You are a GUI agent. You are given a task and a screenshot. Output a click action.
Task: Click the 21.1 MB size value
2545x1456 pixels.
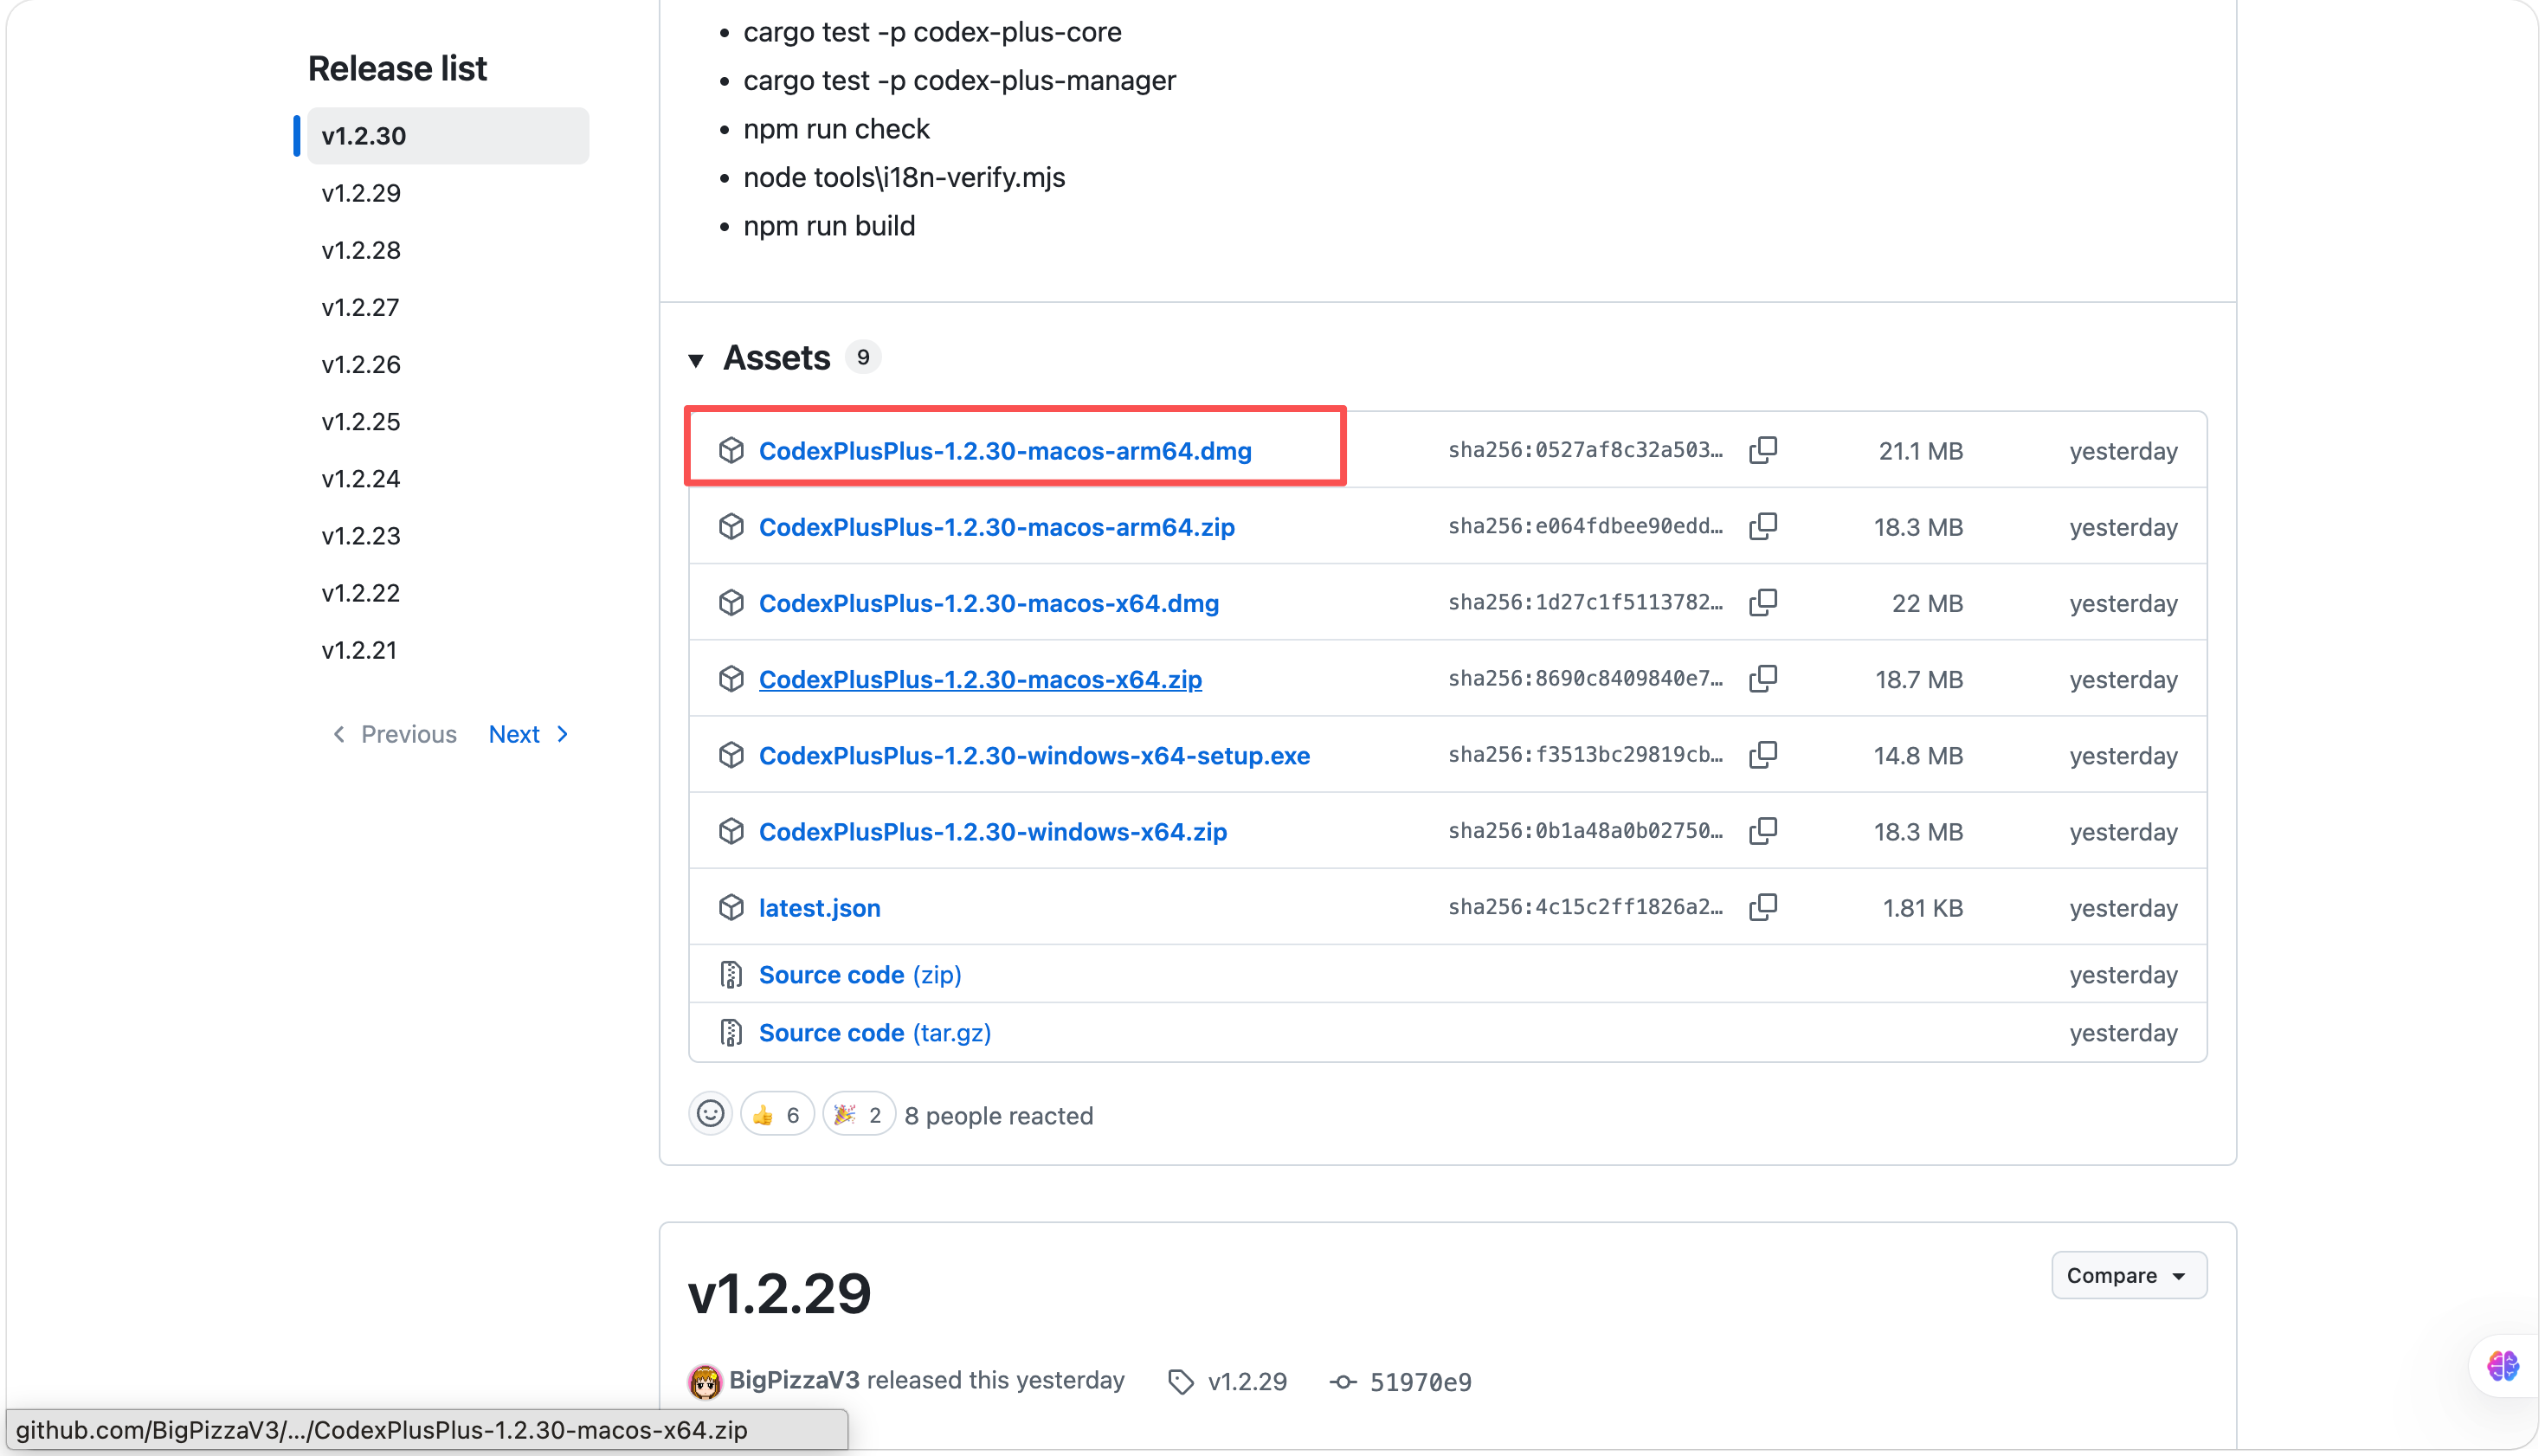(x=1920, y=451)
